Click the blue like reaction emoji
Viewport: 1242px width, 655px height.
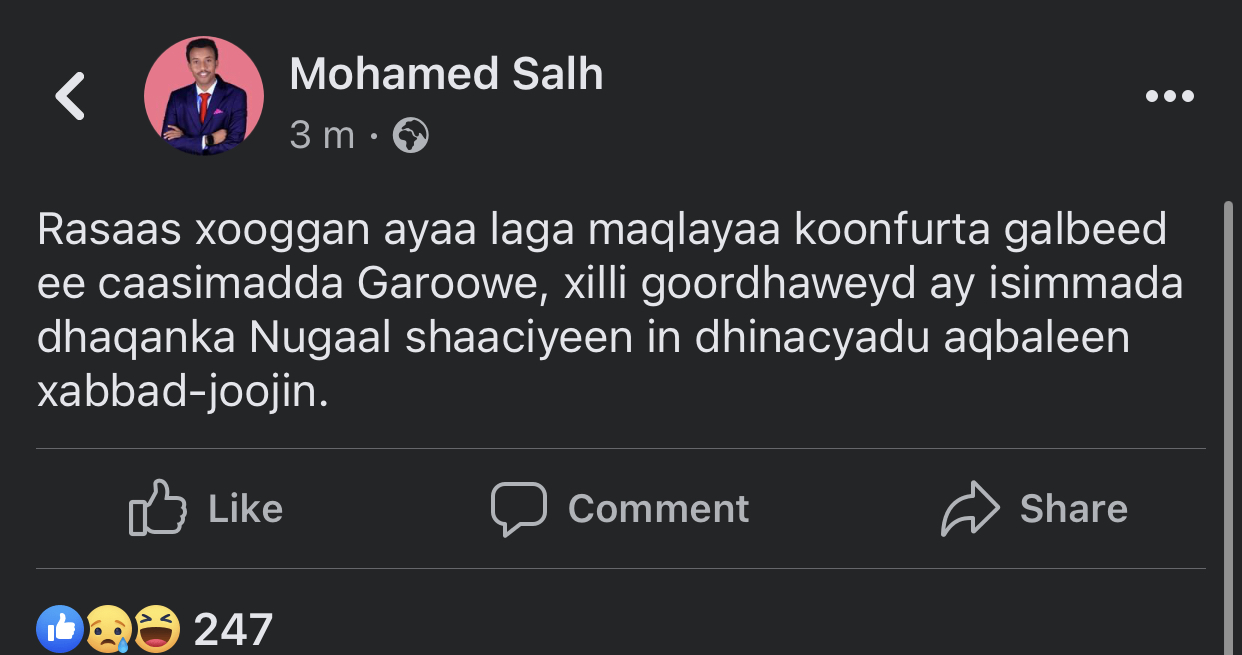60,629
